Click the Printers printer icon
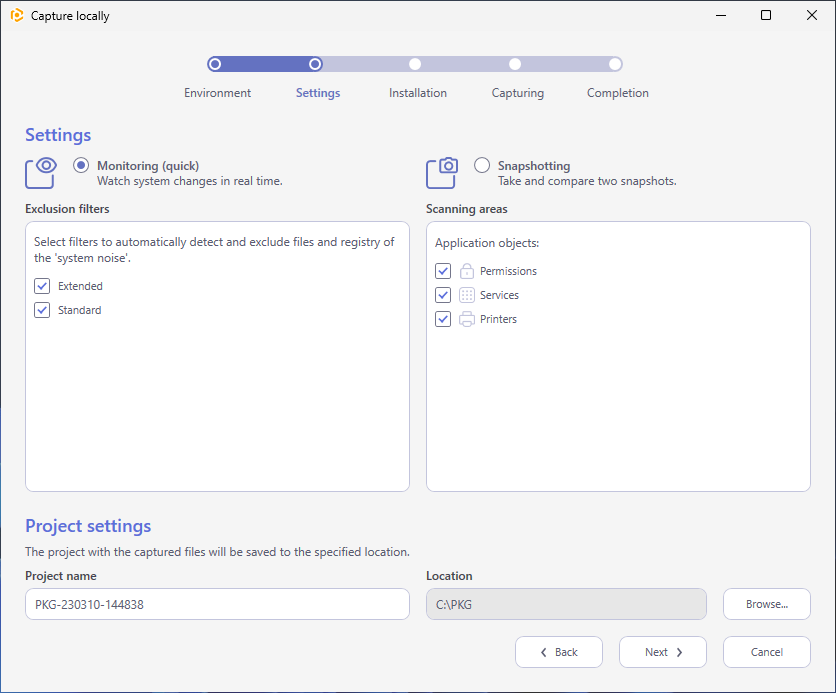The height and width of the screenshot is (693, 836). (467, 319)
